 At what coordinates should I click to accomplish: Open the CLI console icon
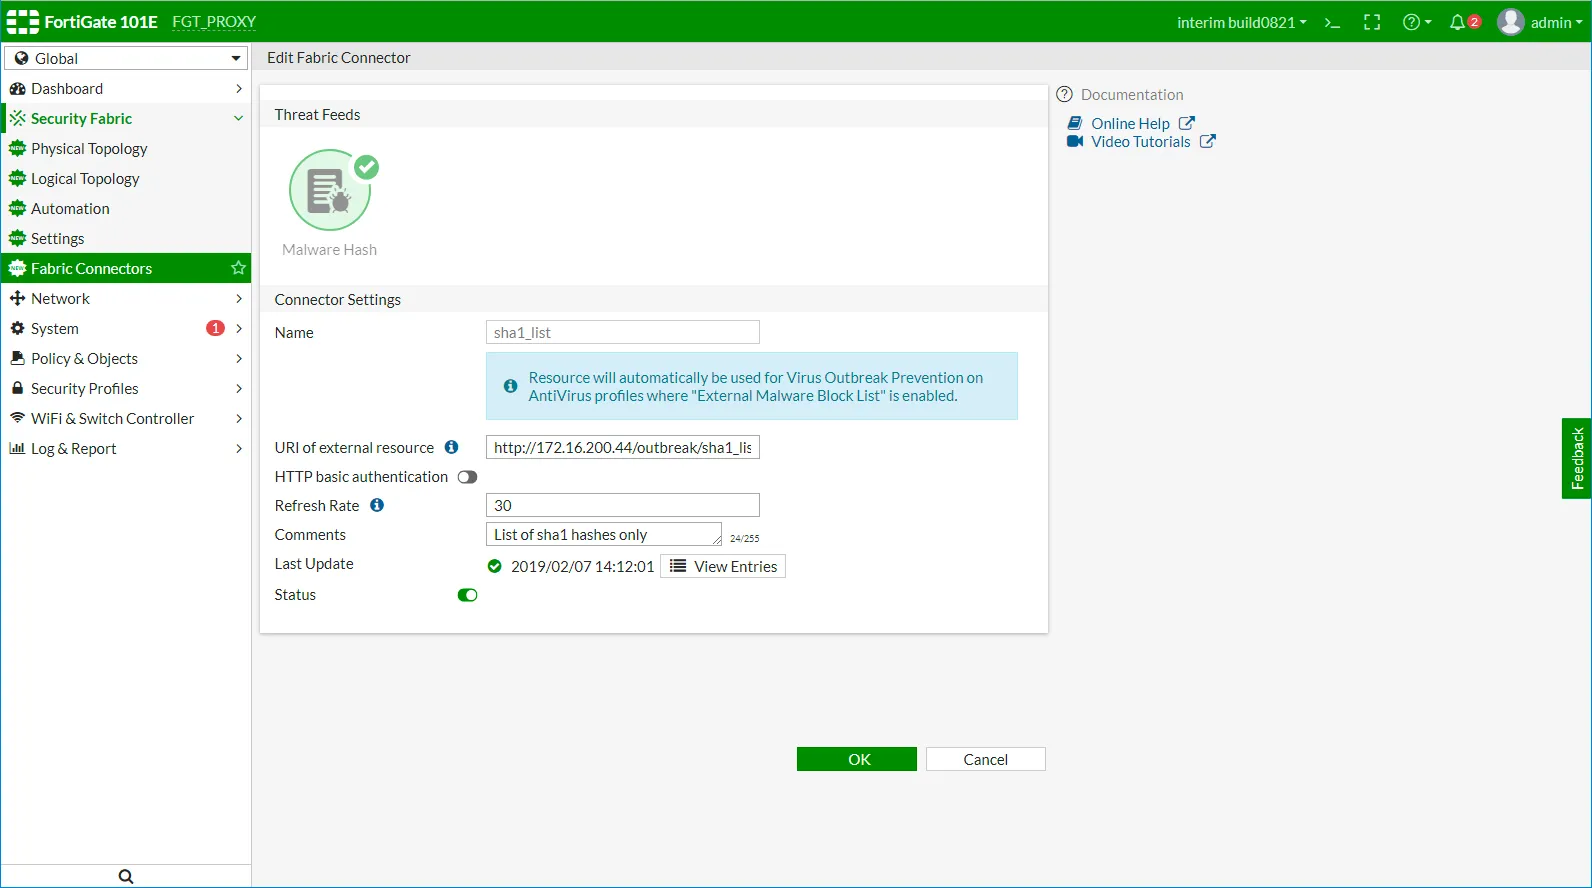click(x=1332, y=22)
